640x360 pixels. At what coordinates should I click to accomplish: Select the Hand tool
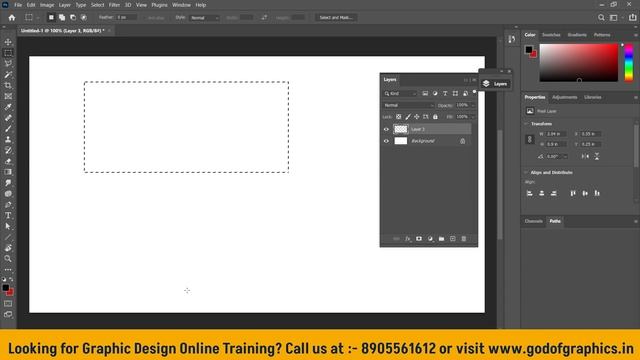click(8, 248)
